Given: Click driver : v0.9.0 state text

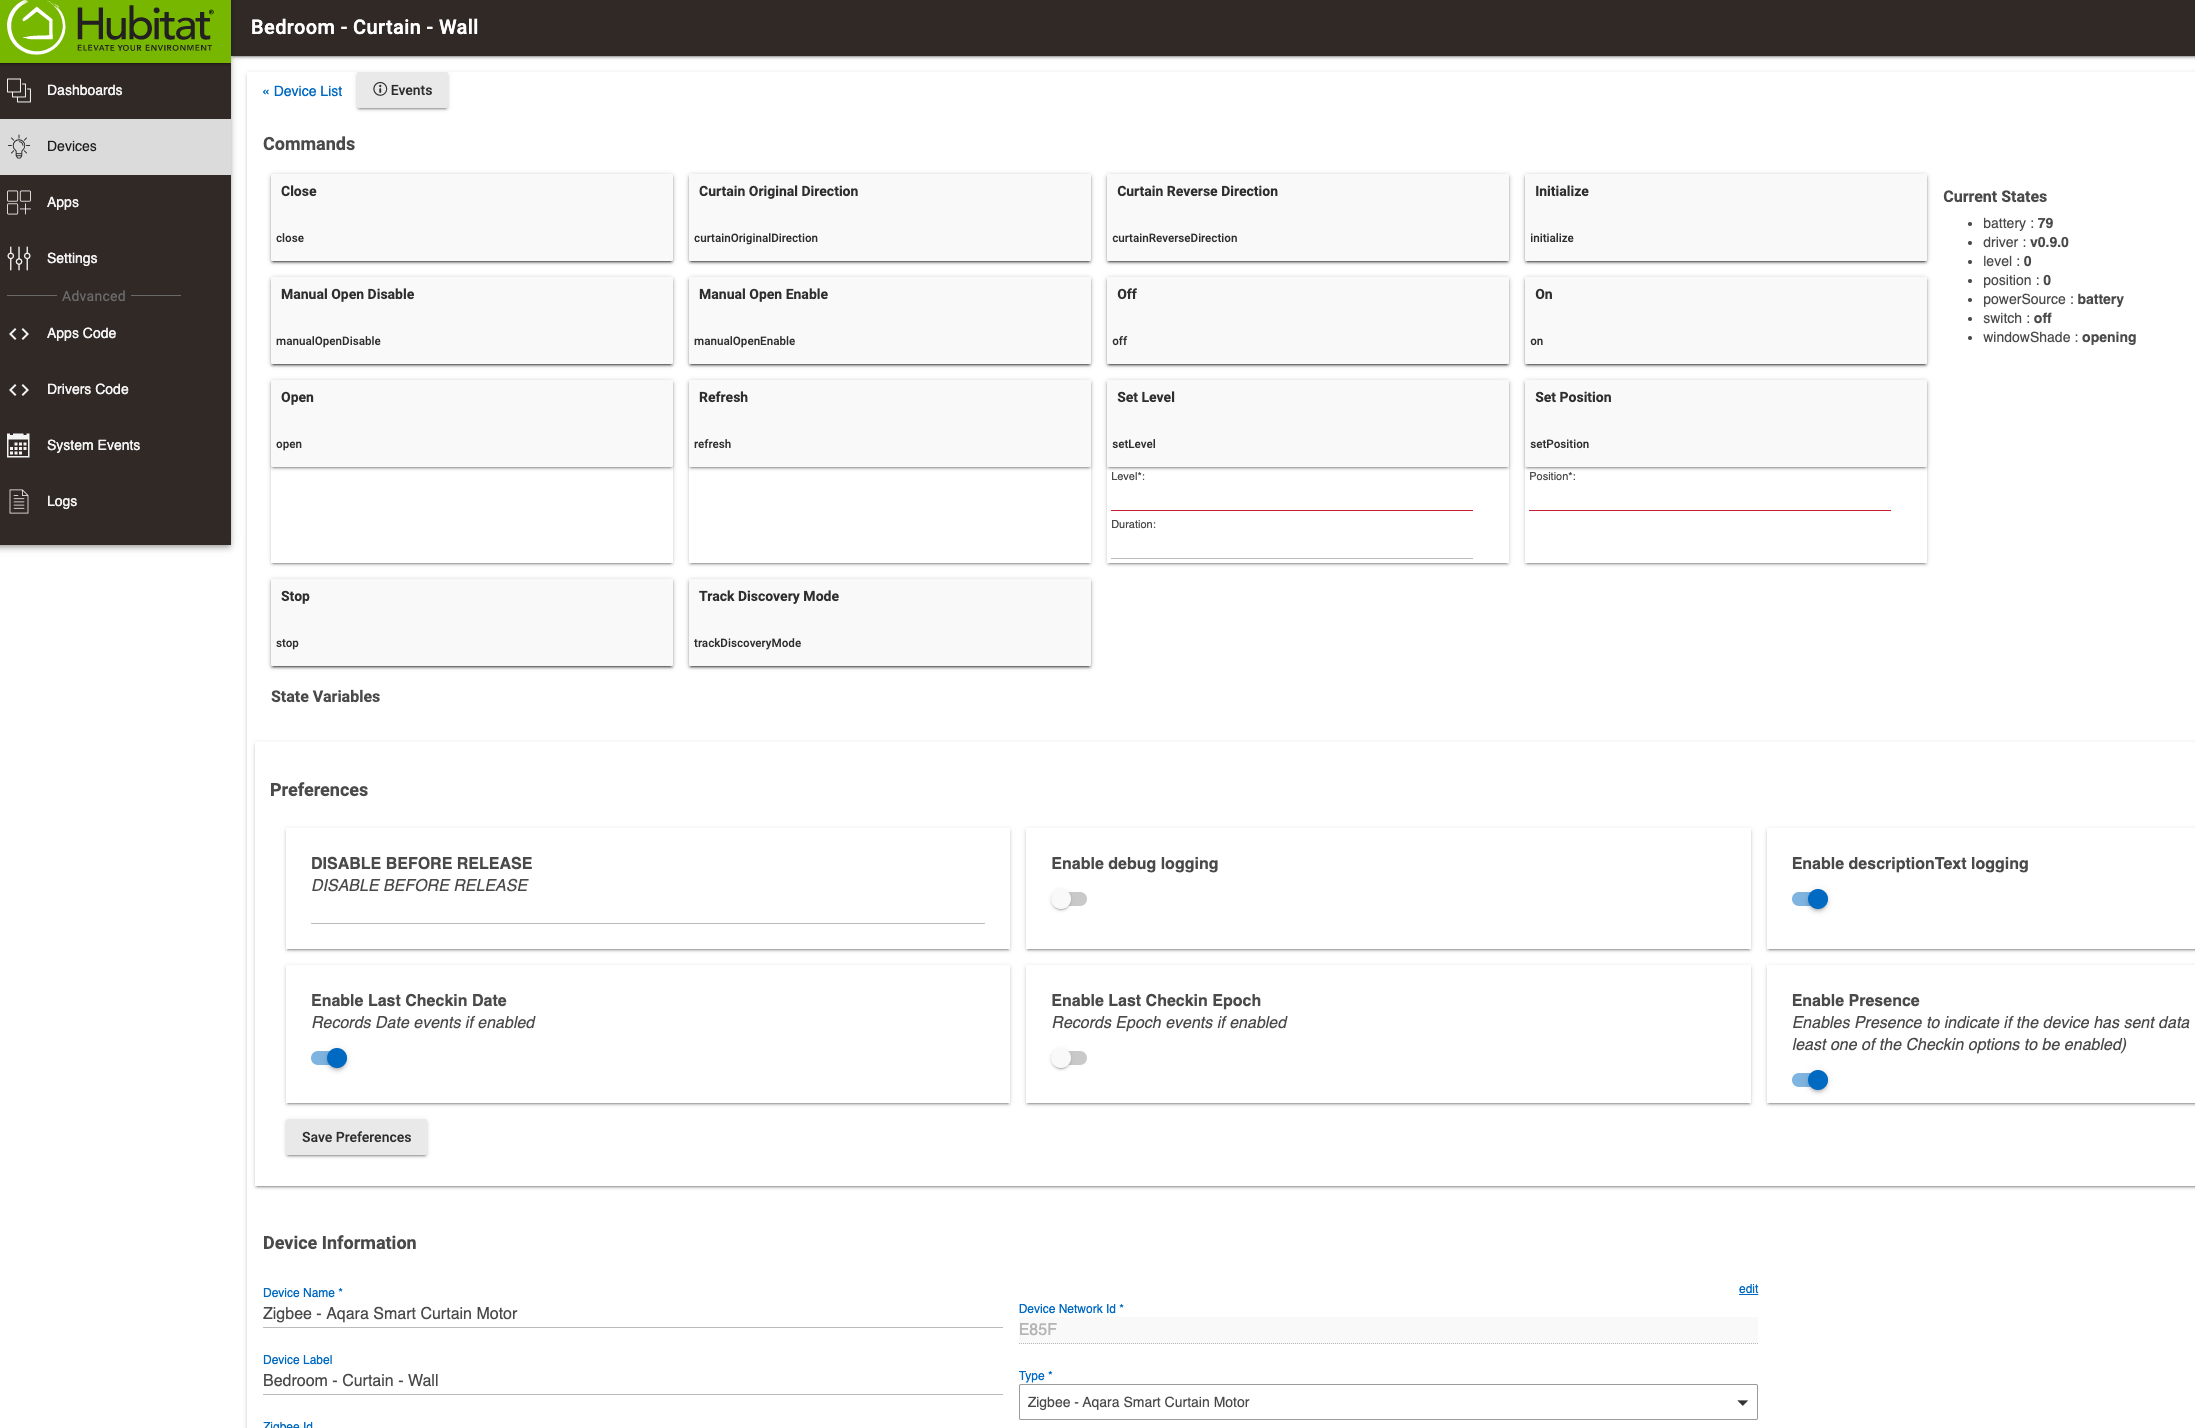Looking at the screenshot, I should point(2026,242).
